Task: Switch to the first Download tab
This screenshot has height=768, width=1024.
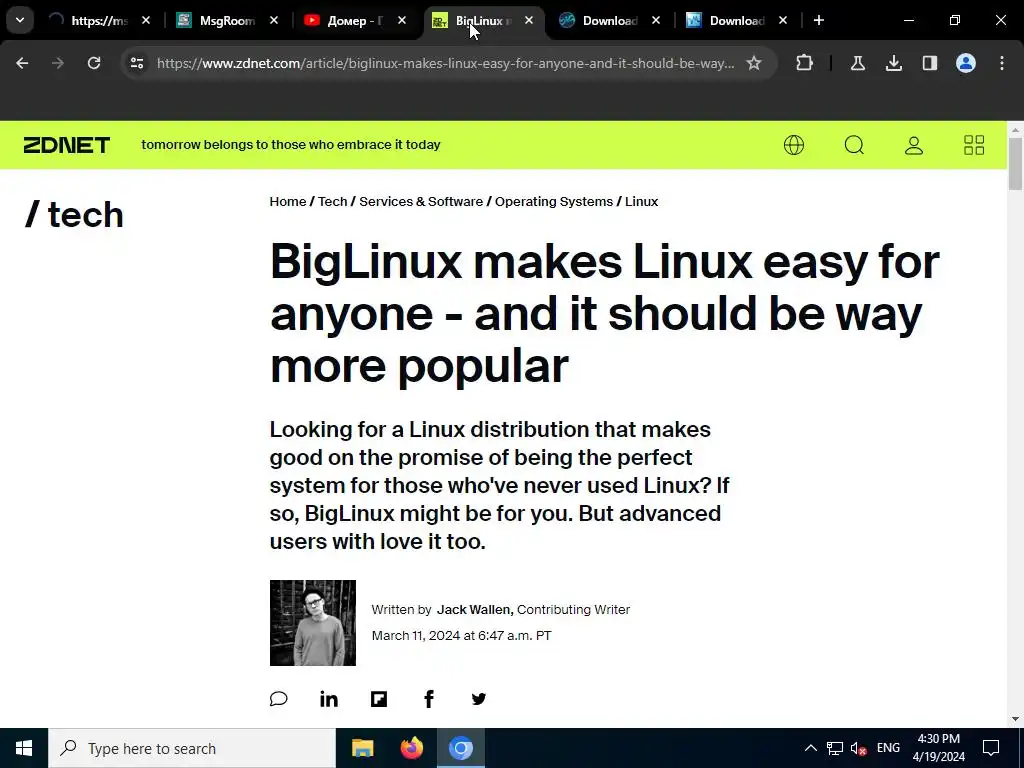Action: tap(609, 20)
